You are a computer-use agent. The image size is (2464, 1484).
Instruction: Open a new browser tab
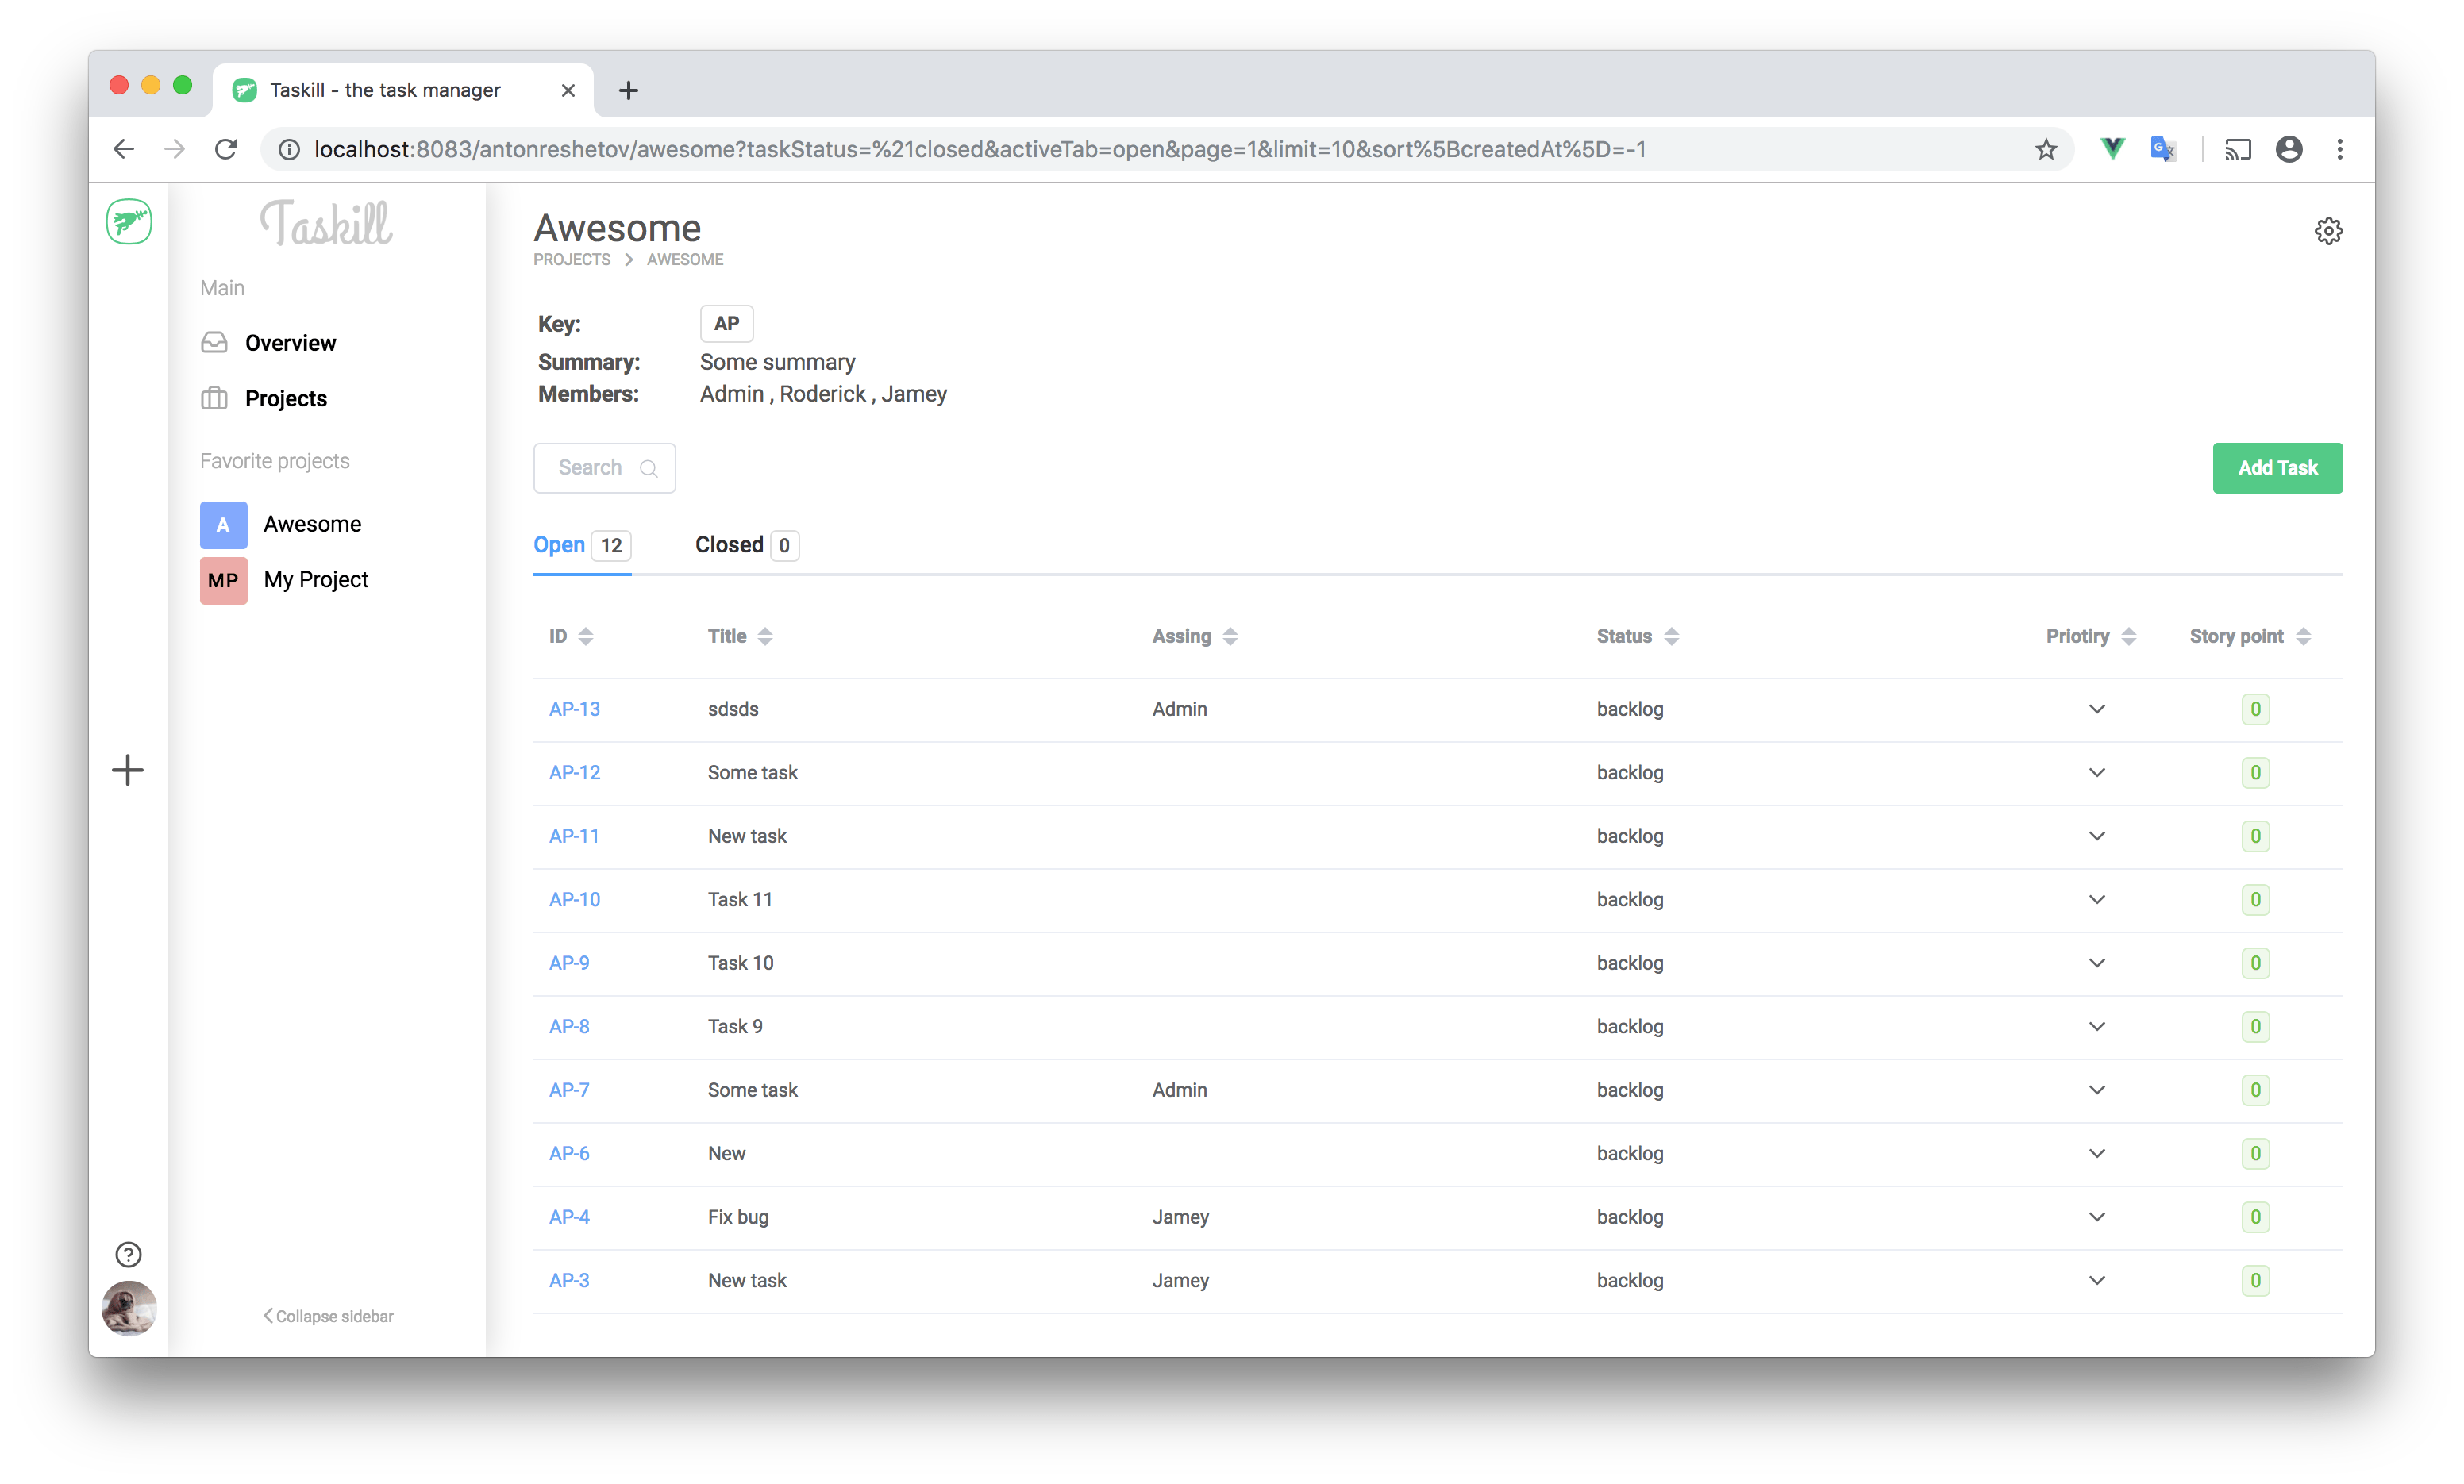(628, 90)
